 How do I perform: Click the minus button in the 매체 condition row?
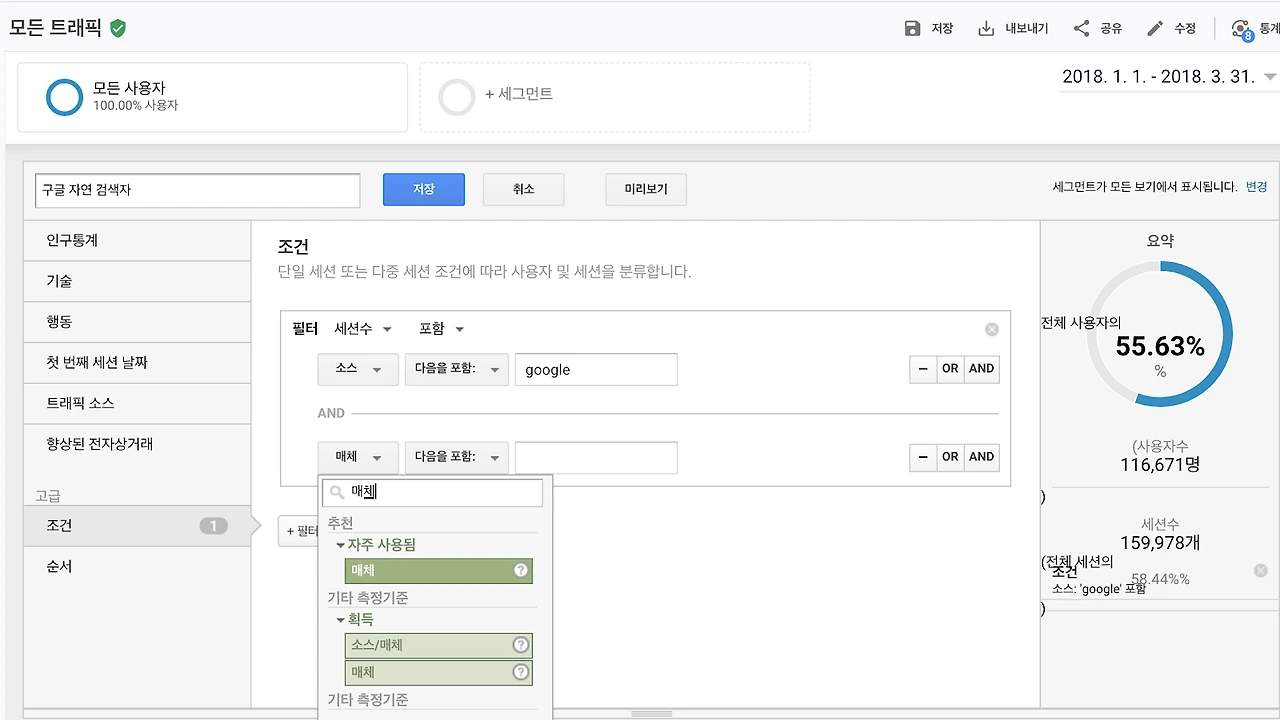[923, 457]
